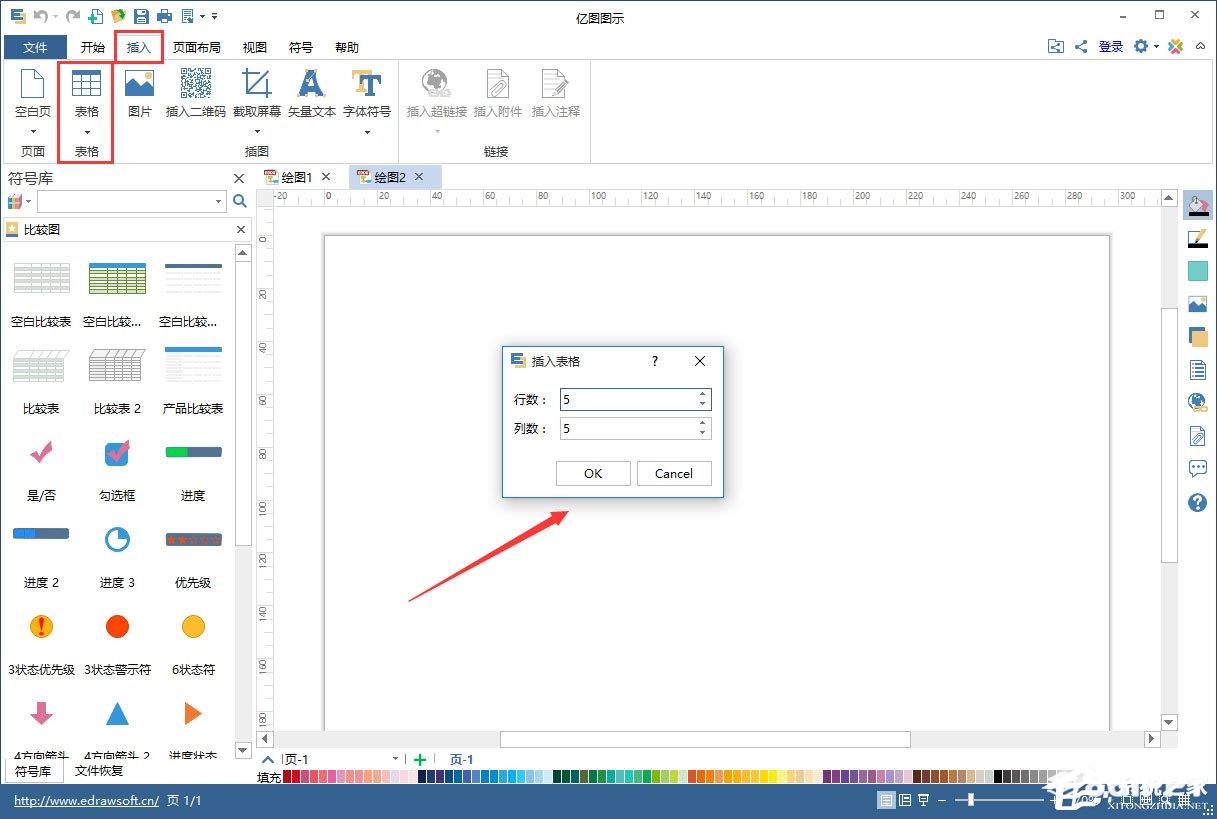The height and width of the screenshot is (819, 1217).
Task: Click the 字体符号 font symbol icon
Action: [367, 84]
